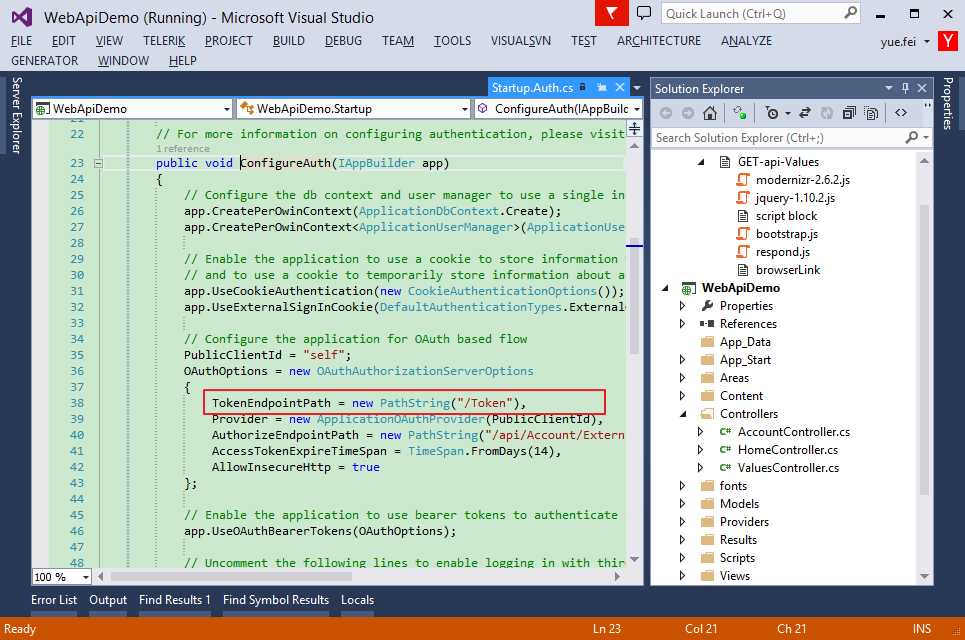This screenshot has width=965, height=640.
Task: Select browserLink under GET-api-Values
Action: [788, 270]
